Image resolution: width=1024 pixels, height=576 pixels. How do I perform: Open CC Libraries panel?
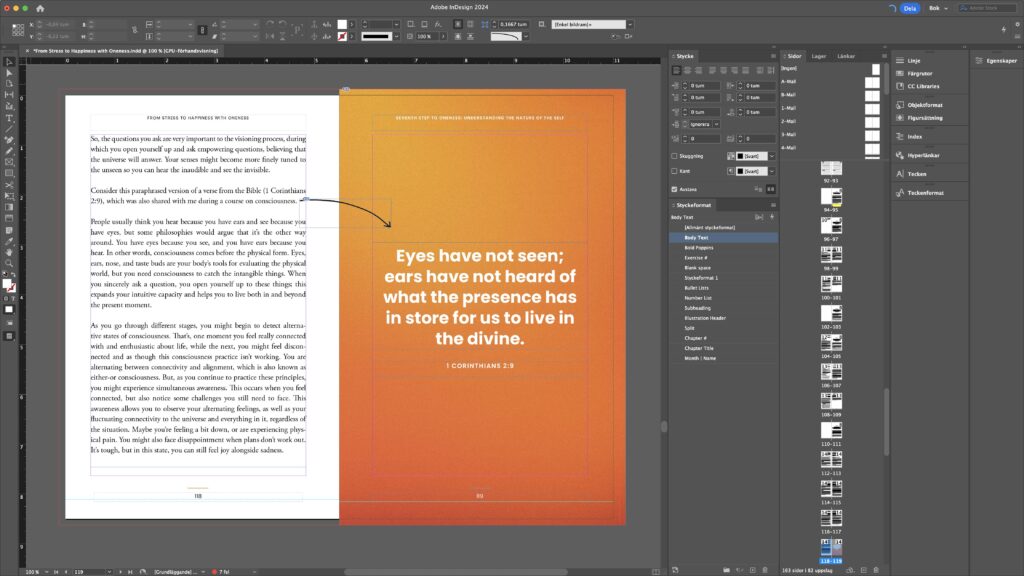922,86
